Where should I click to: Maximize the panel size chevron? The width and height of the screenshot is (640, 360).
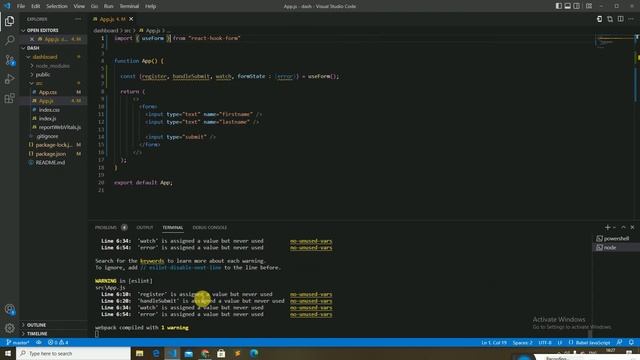(623, 227)
